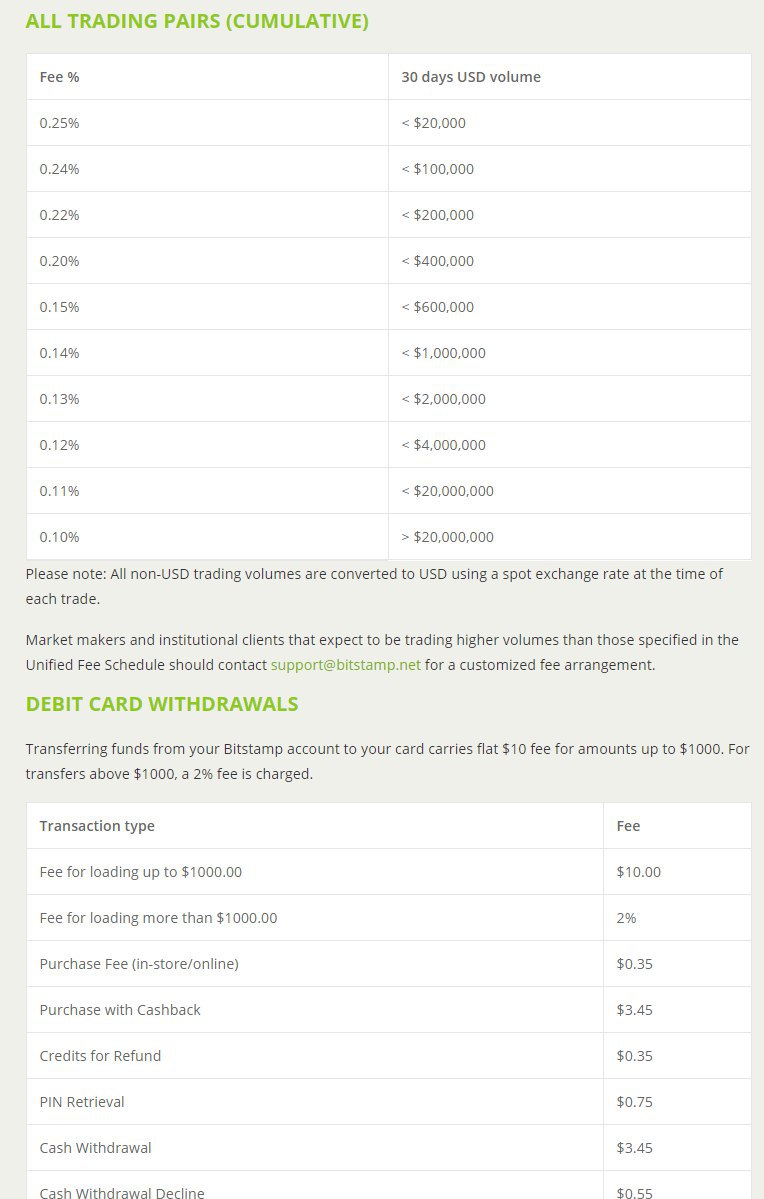The image size is (764, 1199).
Task: Click the '30 days USD volume' column header
Action: tap(470, 77)
